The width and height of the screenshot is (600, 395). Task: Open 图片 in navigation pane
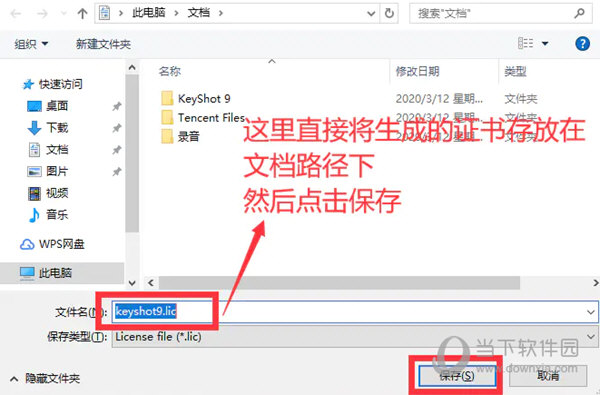[x=47, y=171]
